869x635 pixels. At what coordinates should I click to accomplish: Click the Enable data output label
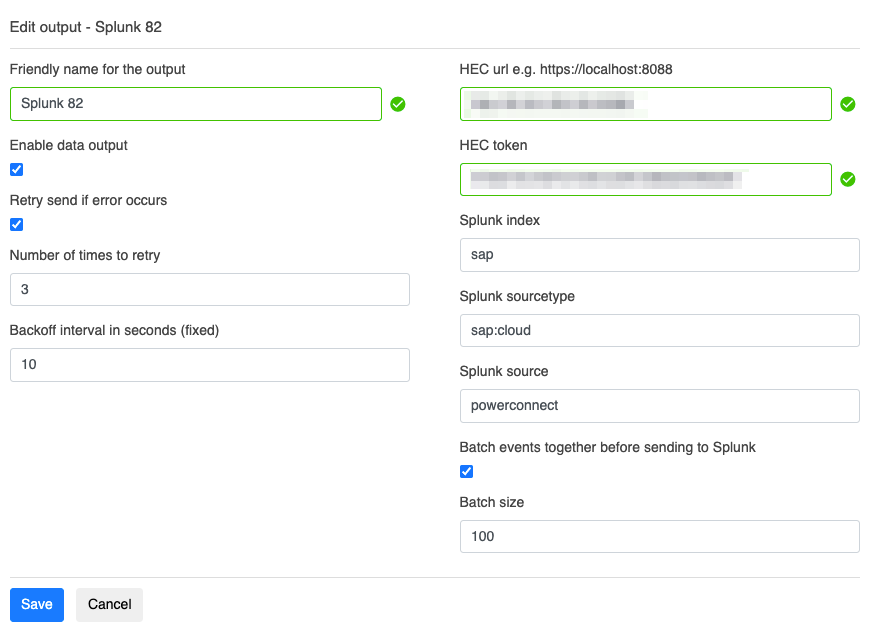(69, 145)
